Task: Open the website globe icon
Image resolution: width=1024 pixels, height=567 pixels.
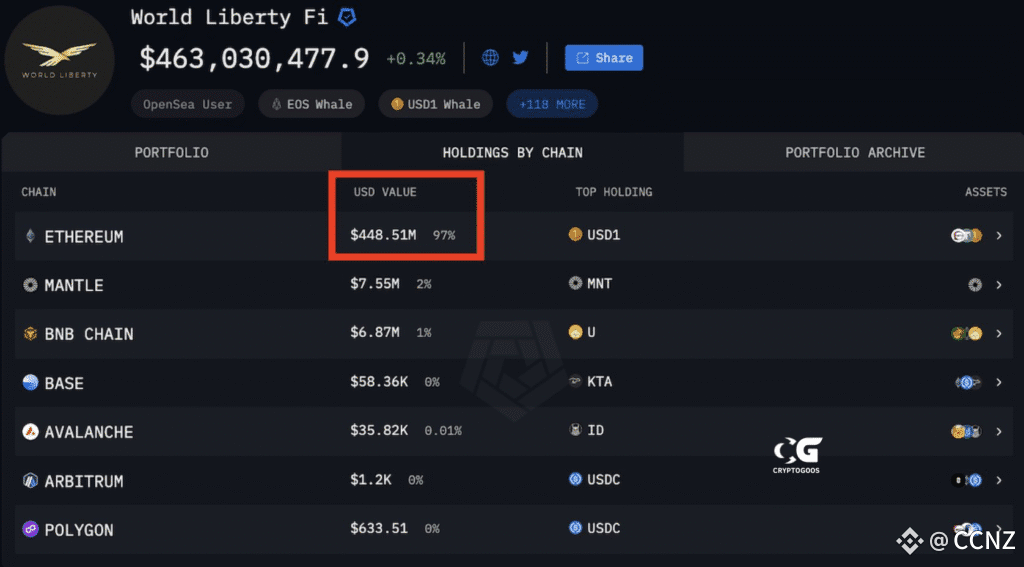Action: [490, 57]
